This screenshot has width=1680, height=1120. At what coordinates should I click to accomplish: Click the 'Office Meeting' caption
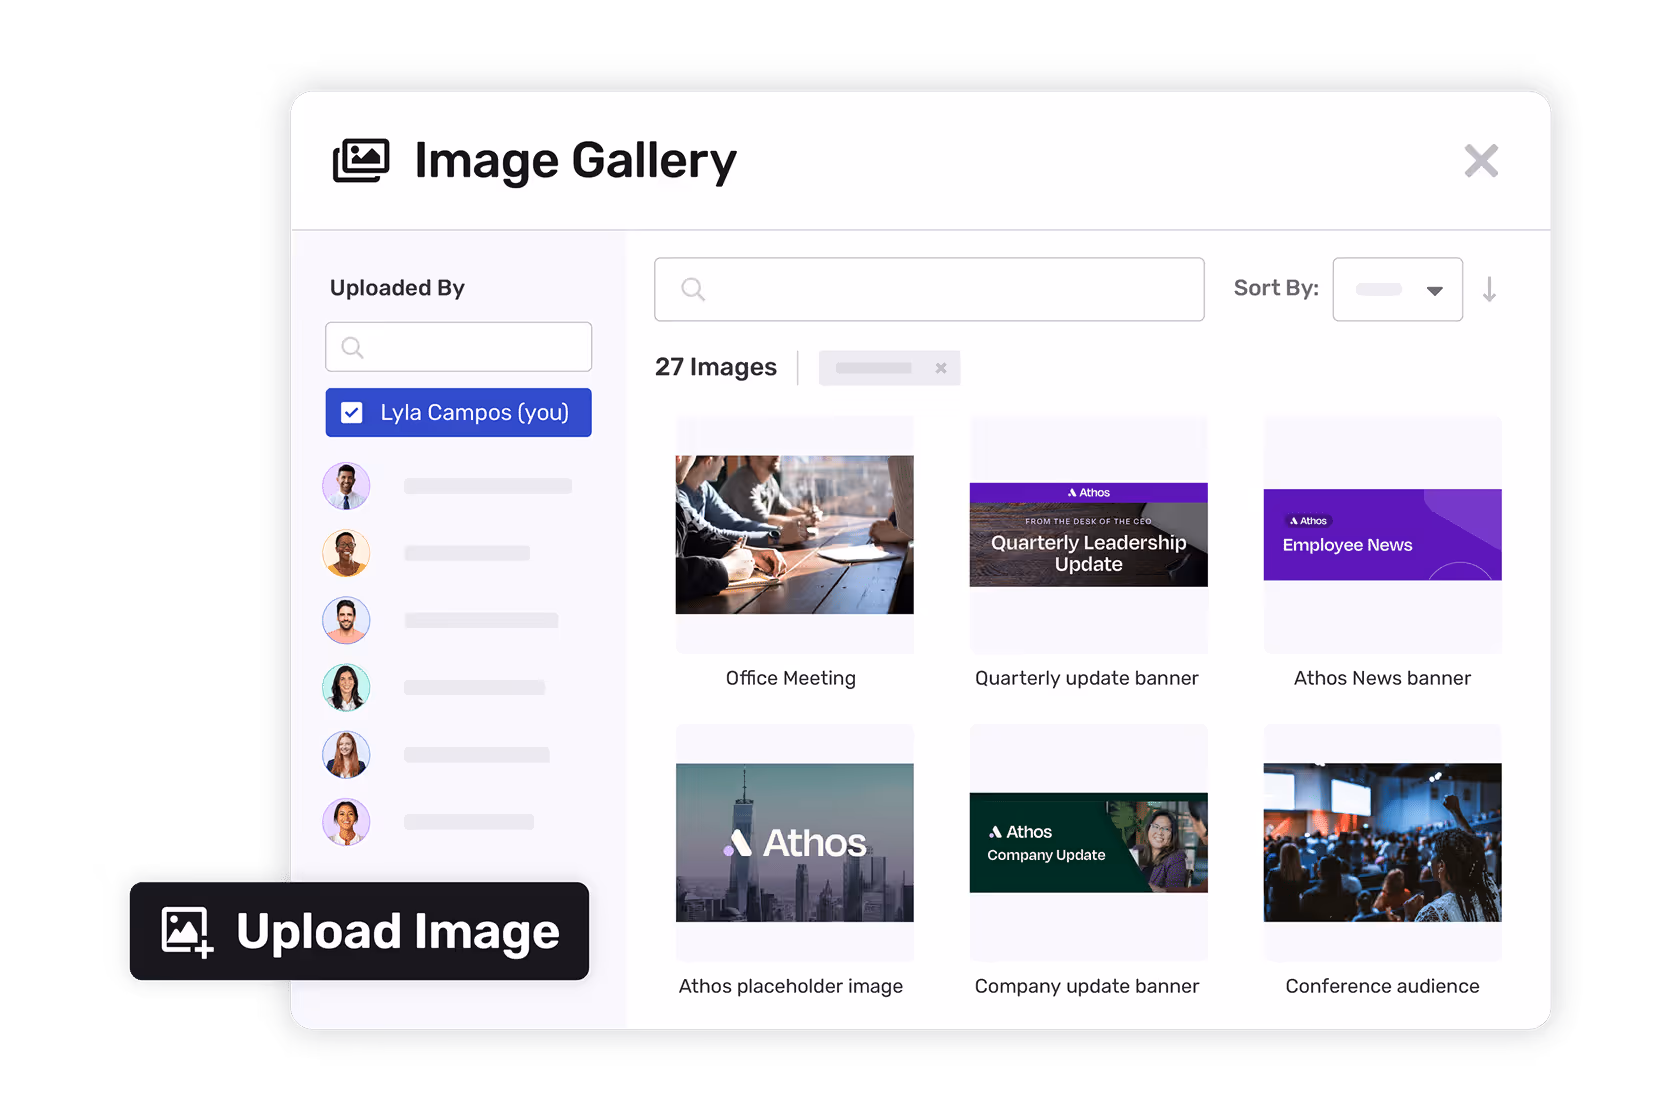coord(790,678)
